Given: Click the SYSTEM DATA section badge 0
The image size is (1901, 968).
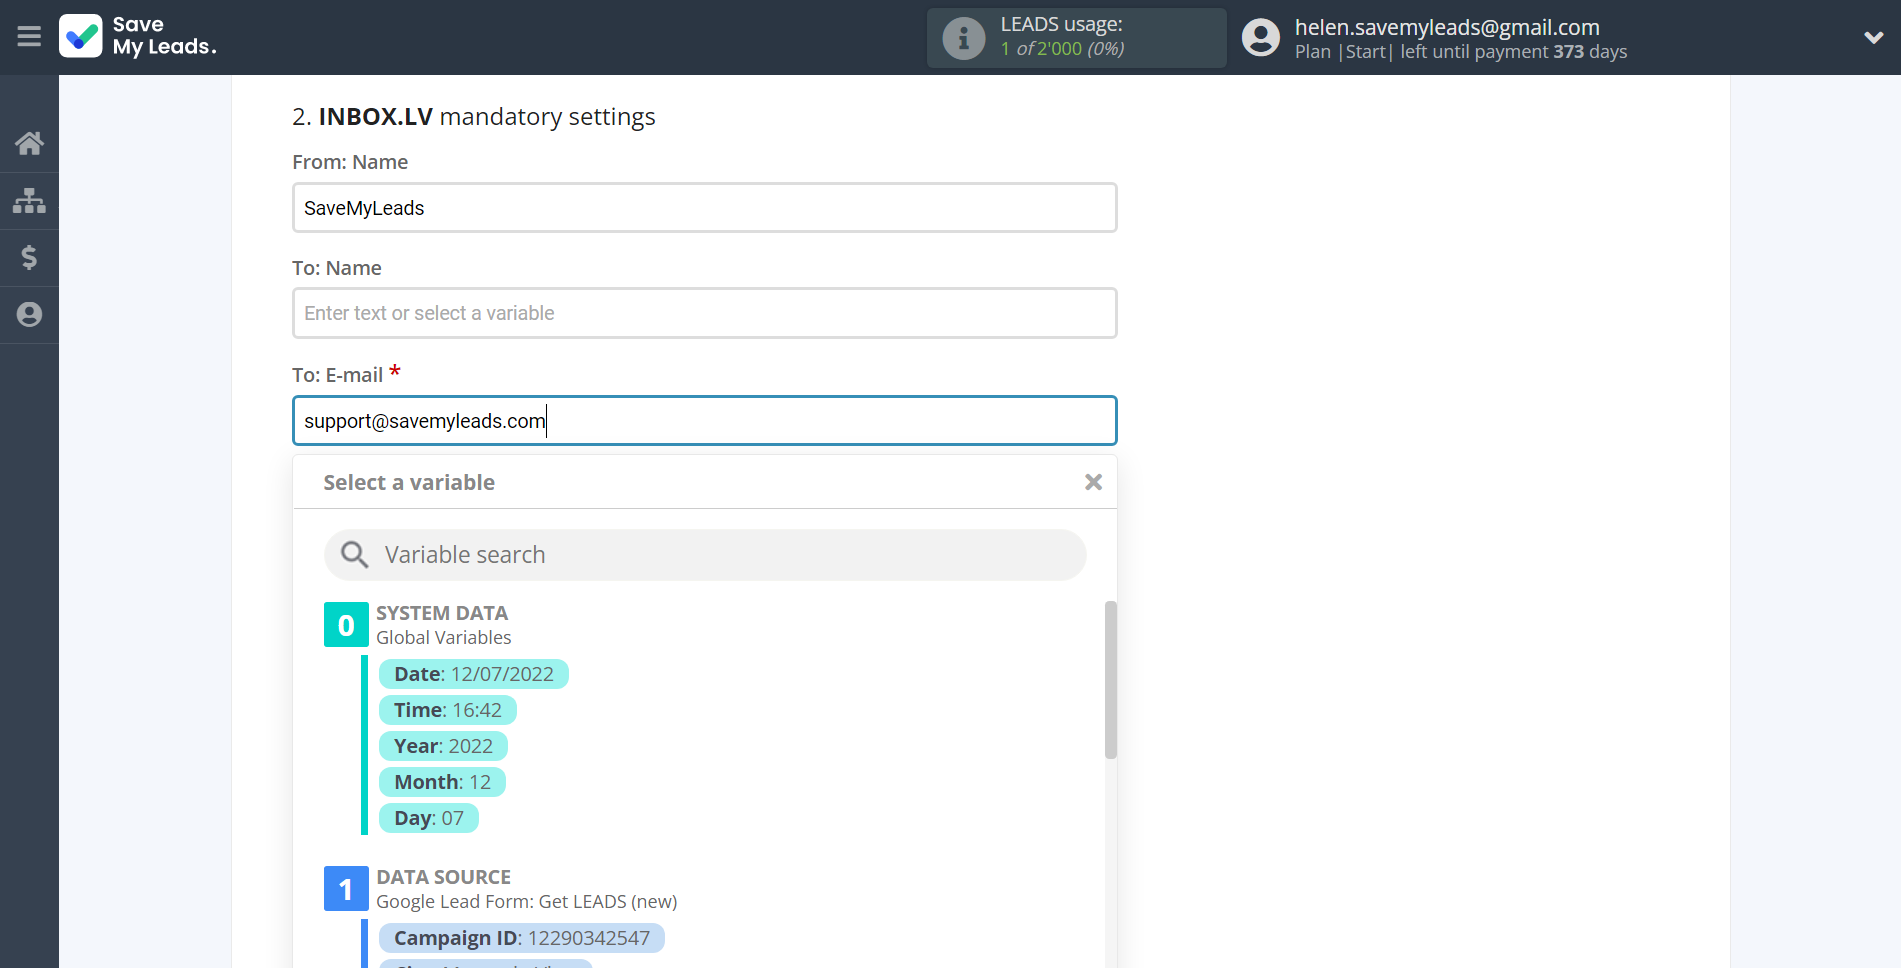Looking at the screenshot, I should pyautogui.click(x=346, y=625).
